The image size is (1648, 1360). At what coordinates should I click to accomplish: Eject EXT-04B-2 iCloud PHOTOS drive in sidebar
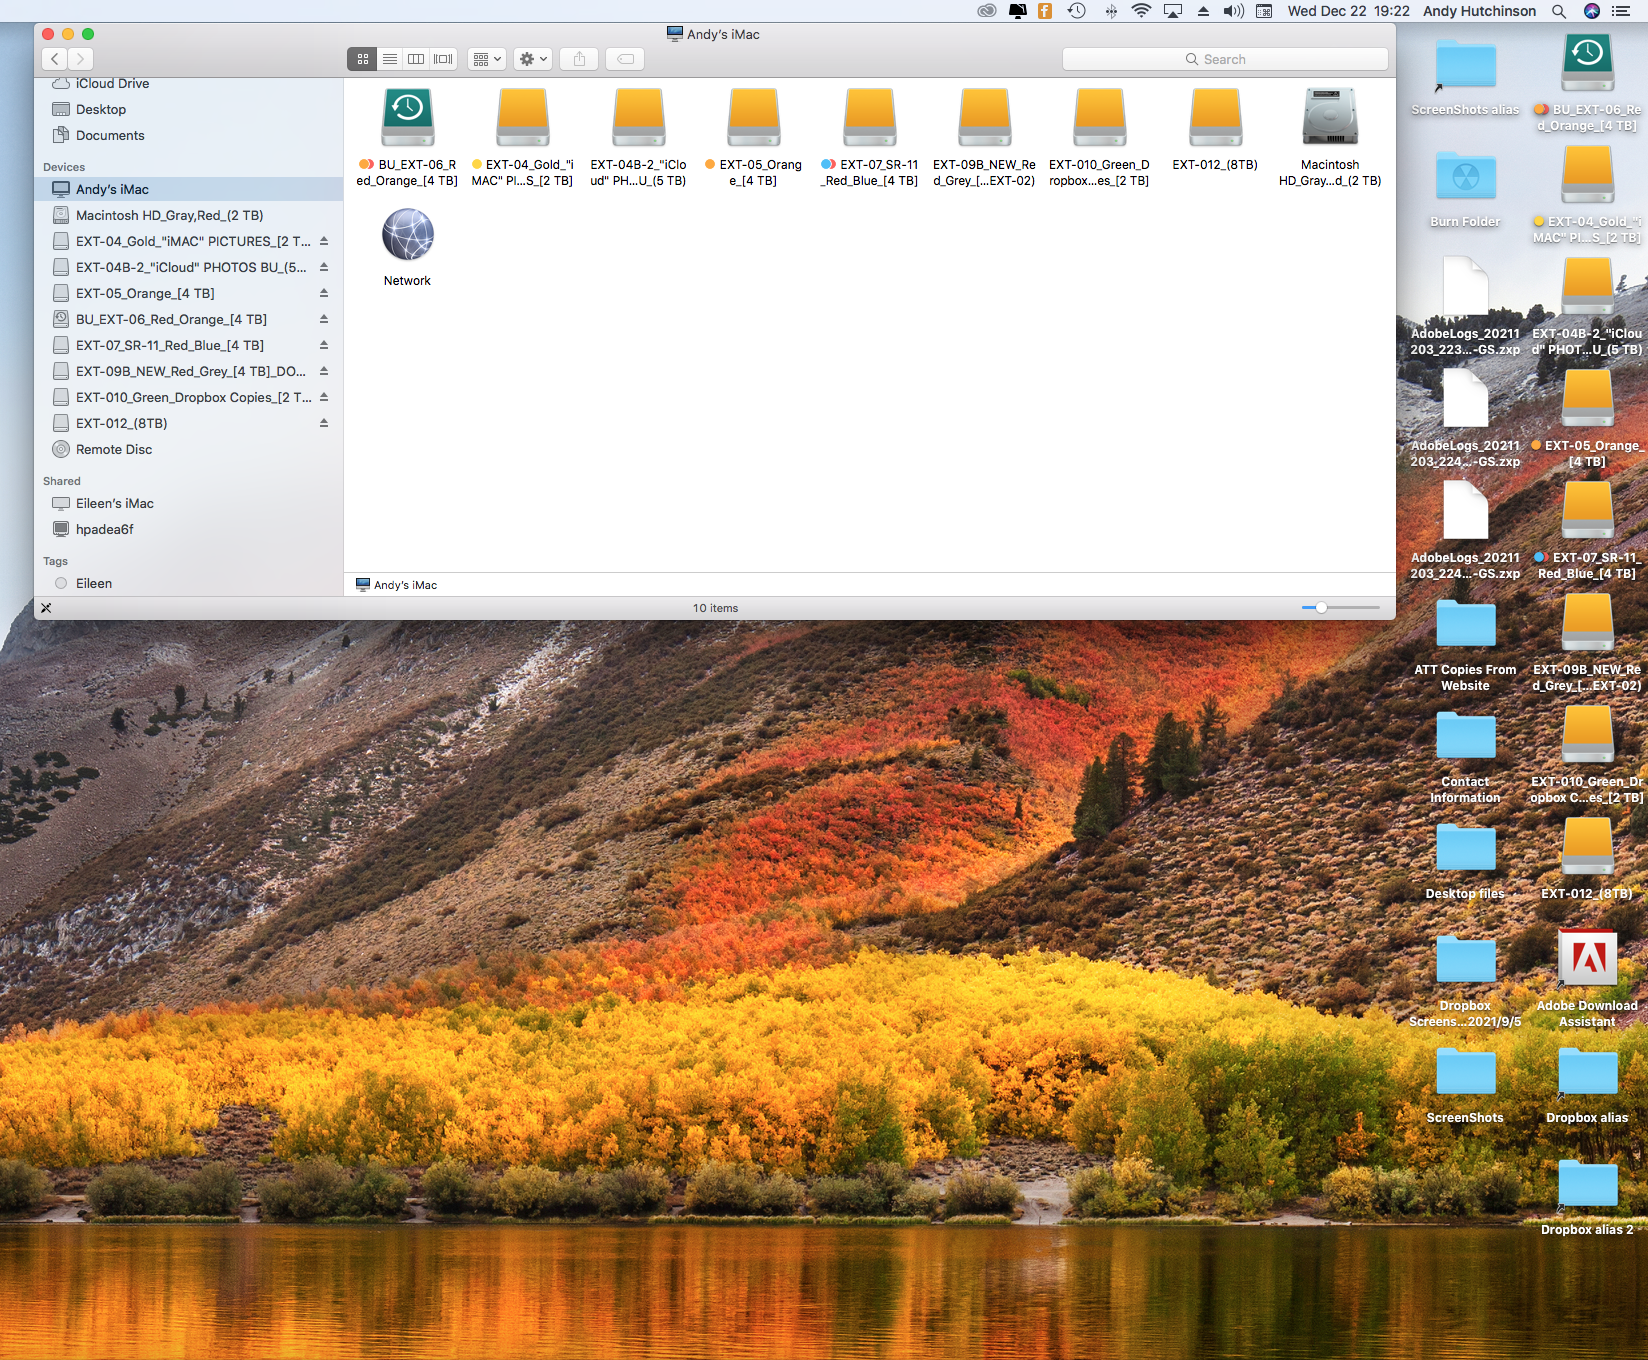(x=324, y=267)
